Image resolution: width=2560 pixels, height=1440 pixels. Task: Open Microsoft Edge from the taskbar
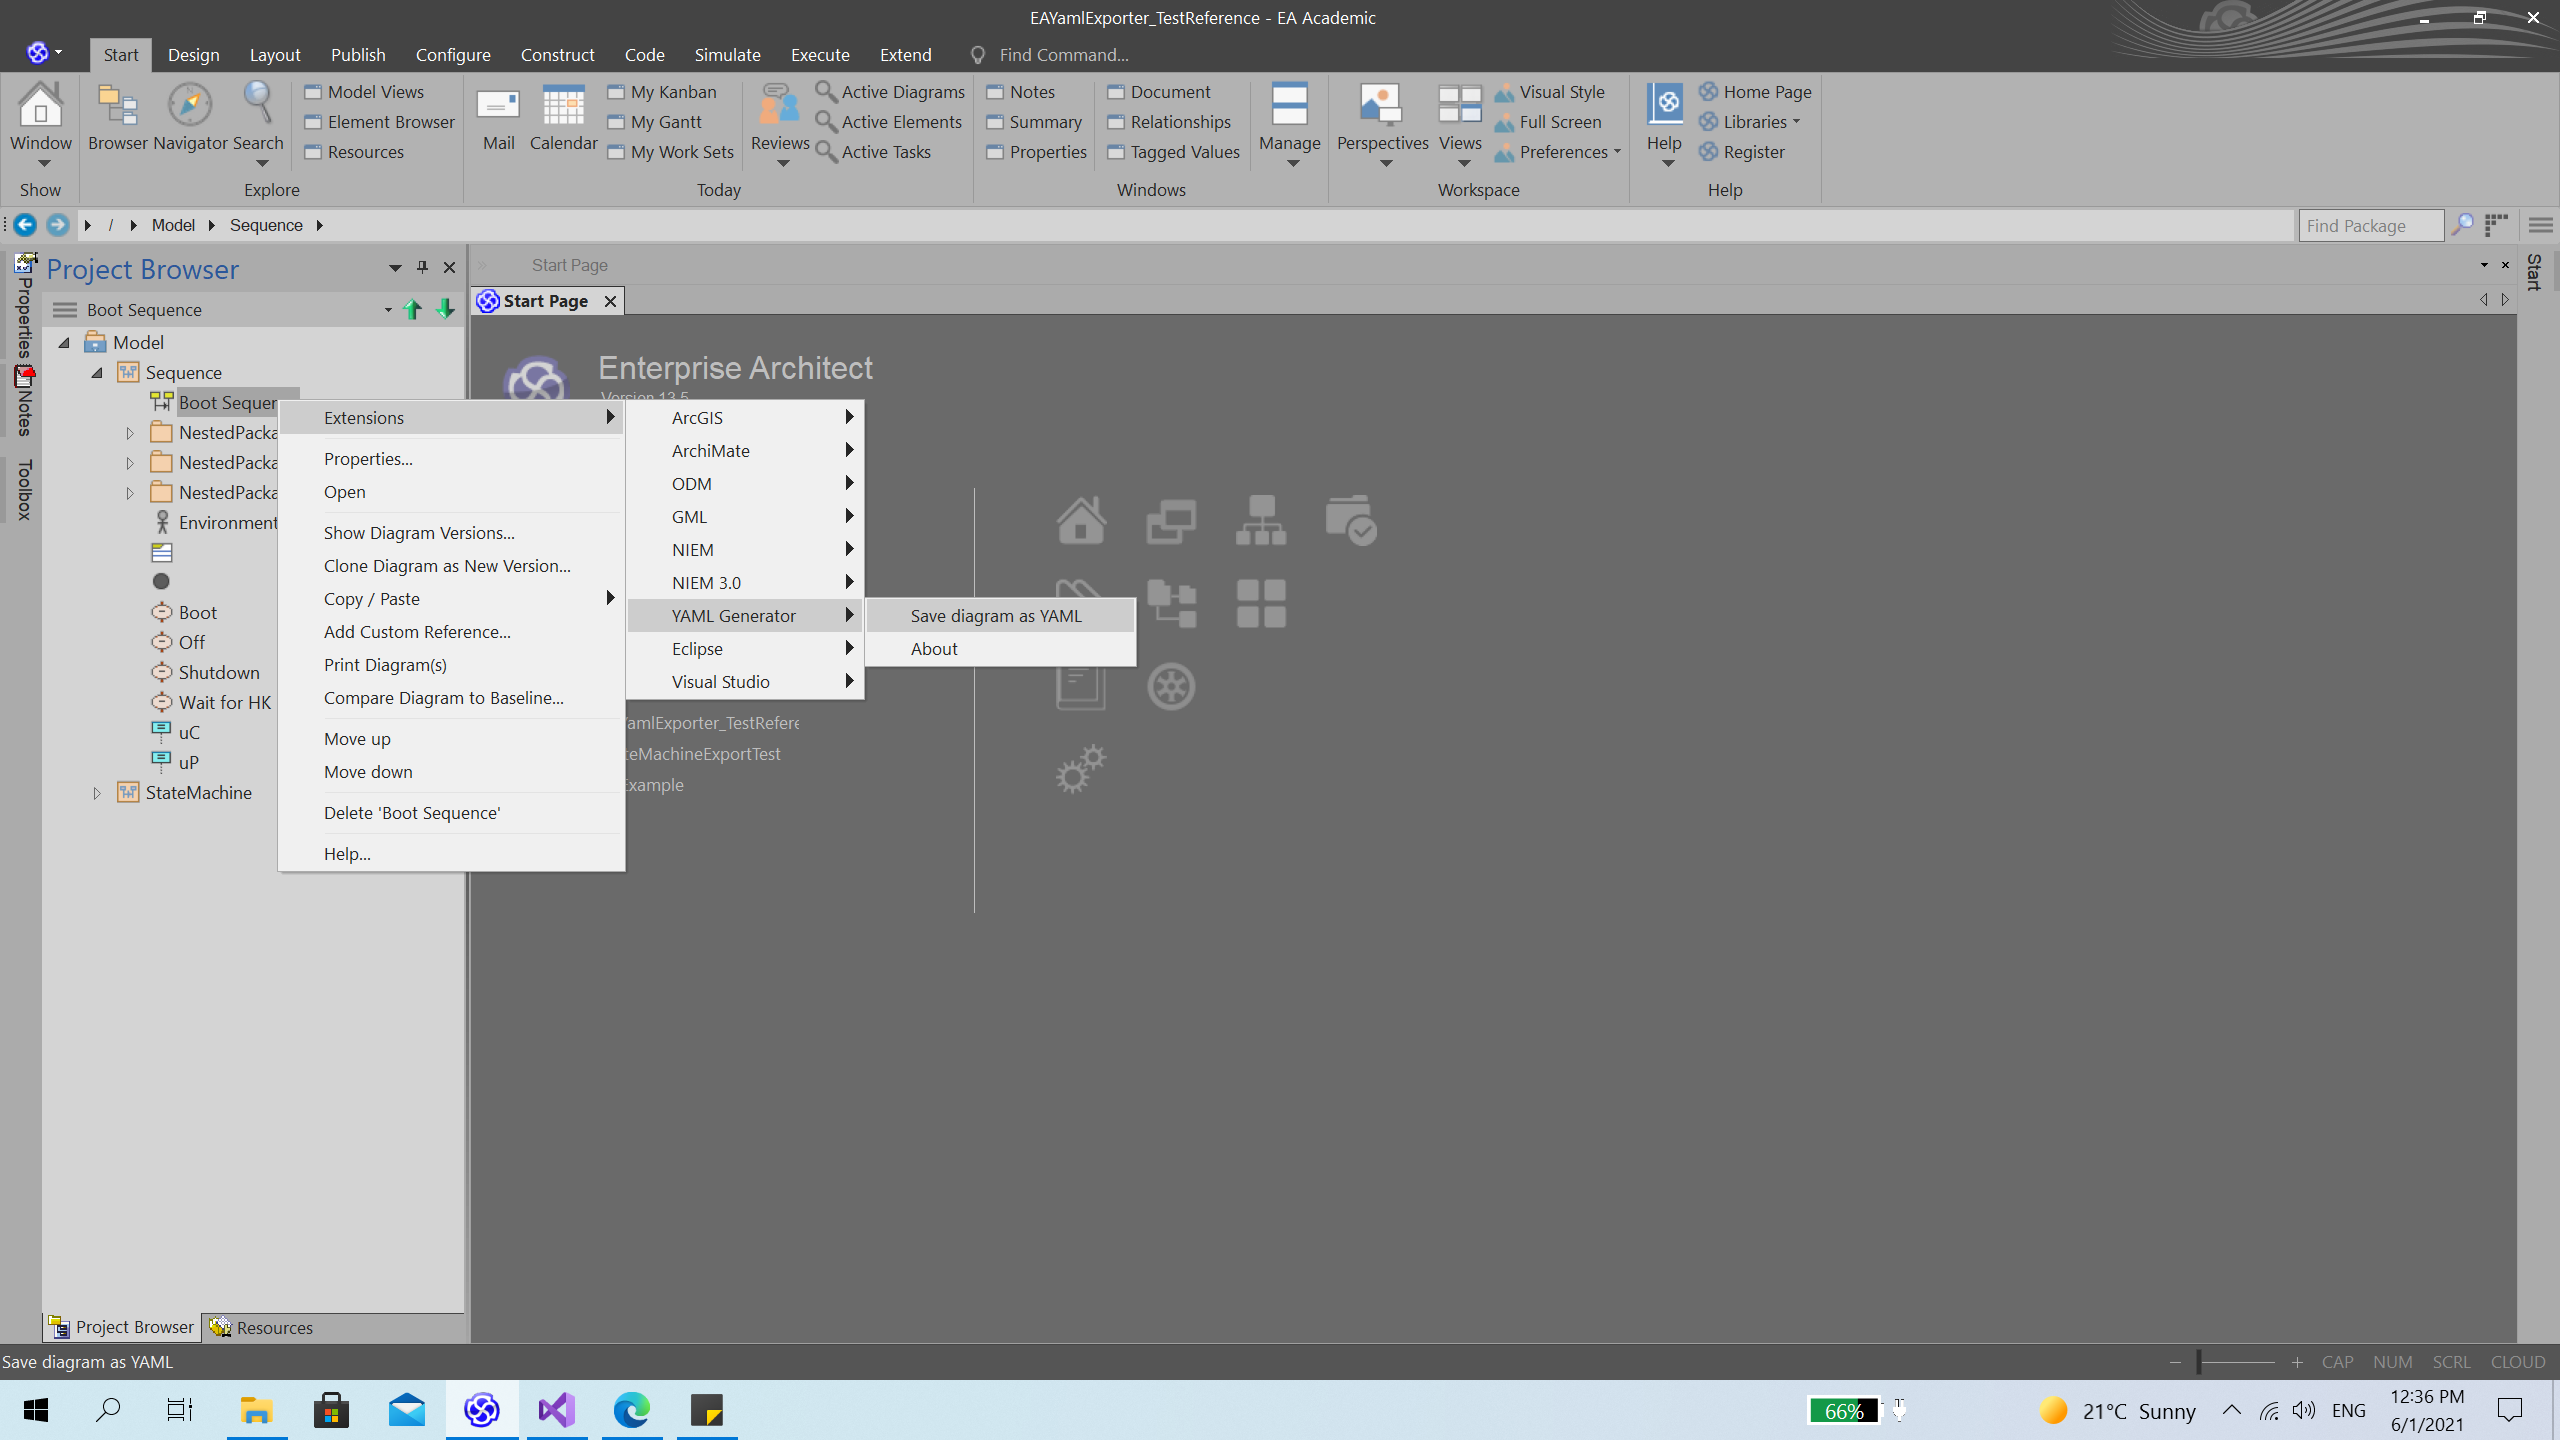point(632,1411)
